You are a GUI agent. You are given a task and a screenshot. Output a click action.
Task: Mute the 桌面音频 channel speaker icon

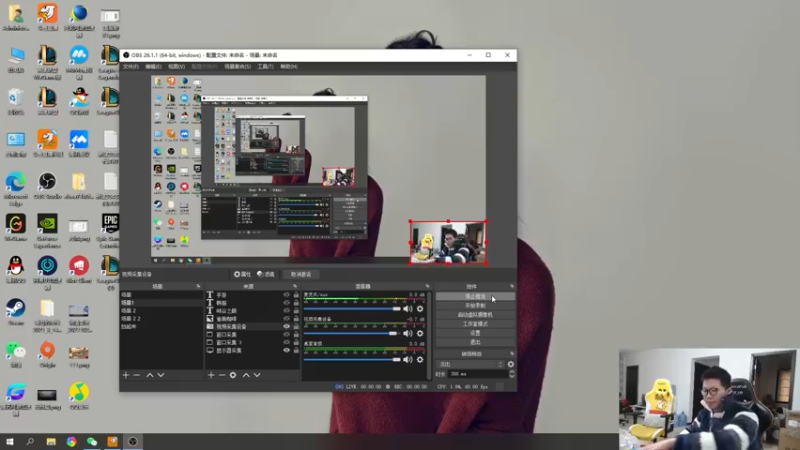(407, 360)
